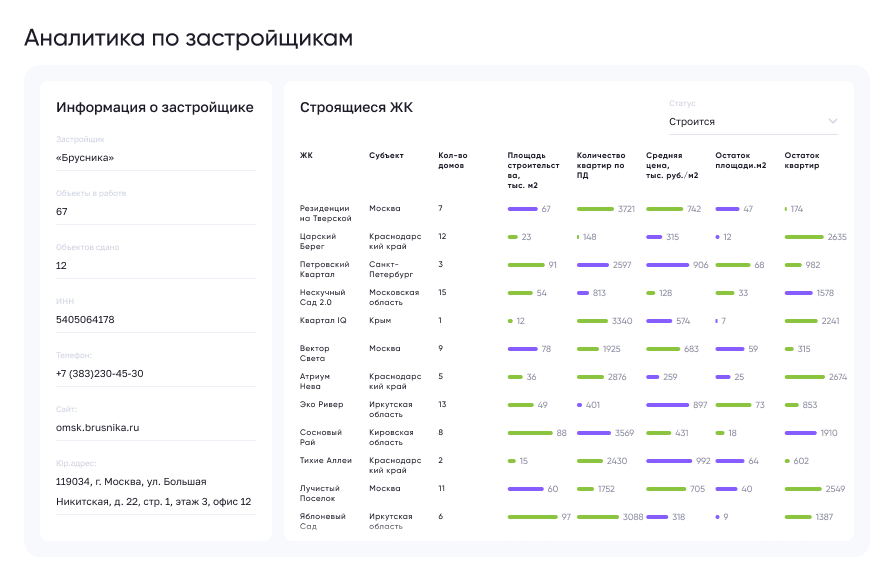Click the Остаток квартир column header
The image size is (894, 581).
click(802, 160)
